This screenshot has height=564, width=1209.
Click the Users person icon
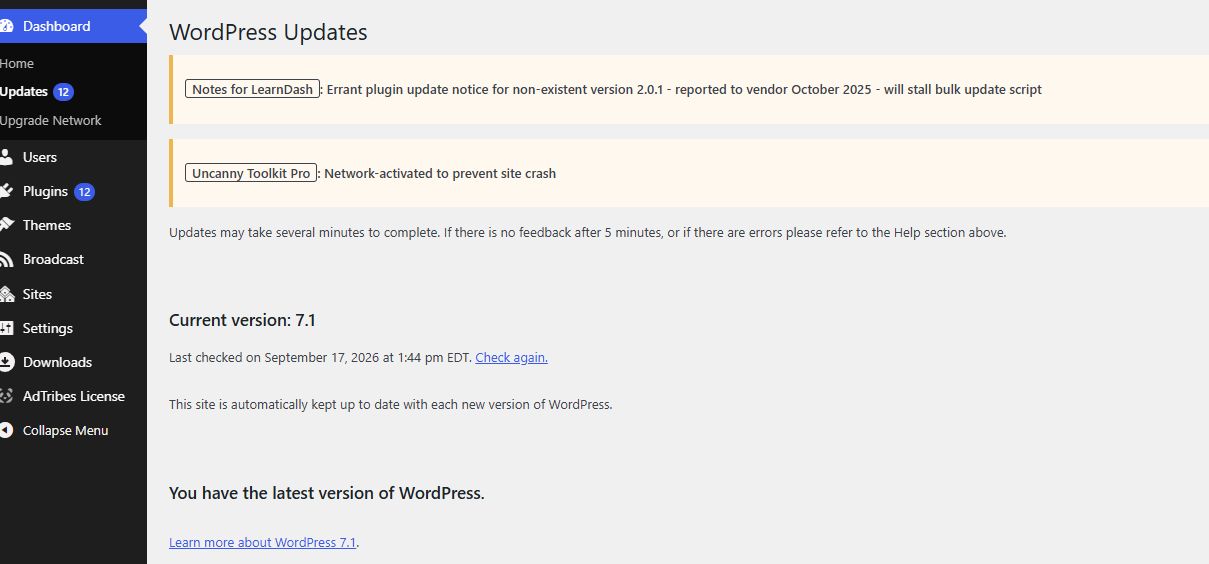pyautogui.click(x=6, y=157)
